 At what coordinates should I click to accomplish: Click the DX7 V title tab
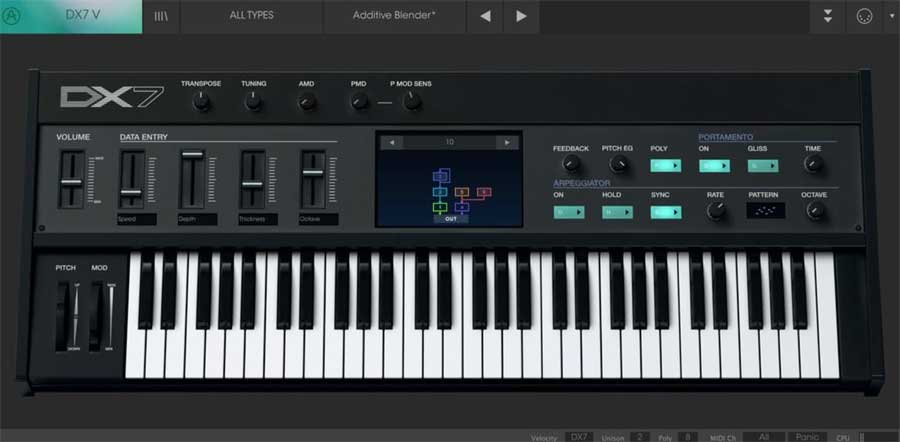click(83, 15)
